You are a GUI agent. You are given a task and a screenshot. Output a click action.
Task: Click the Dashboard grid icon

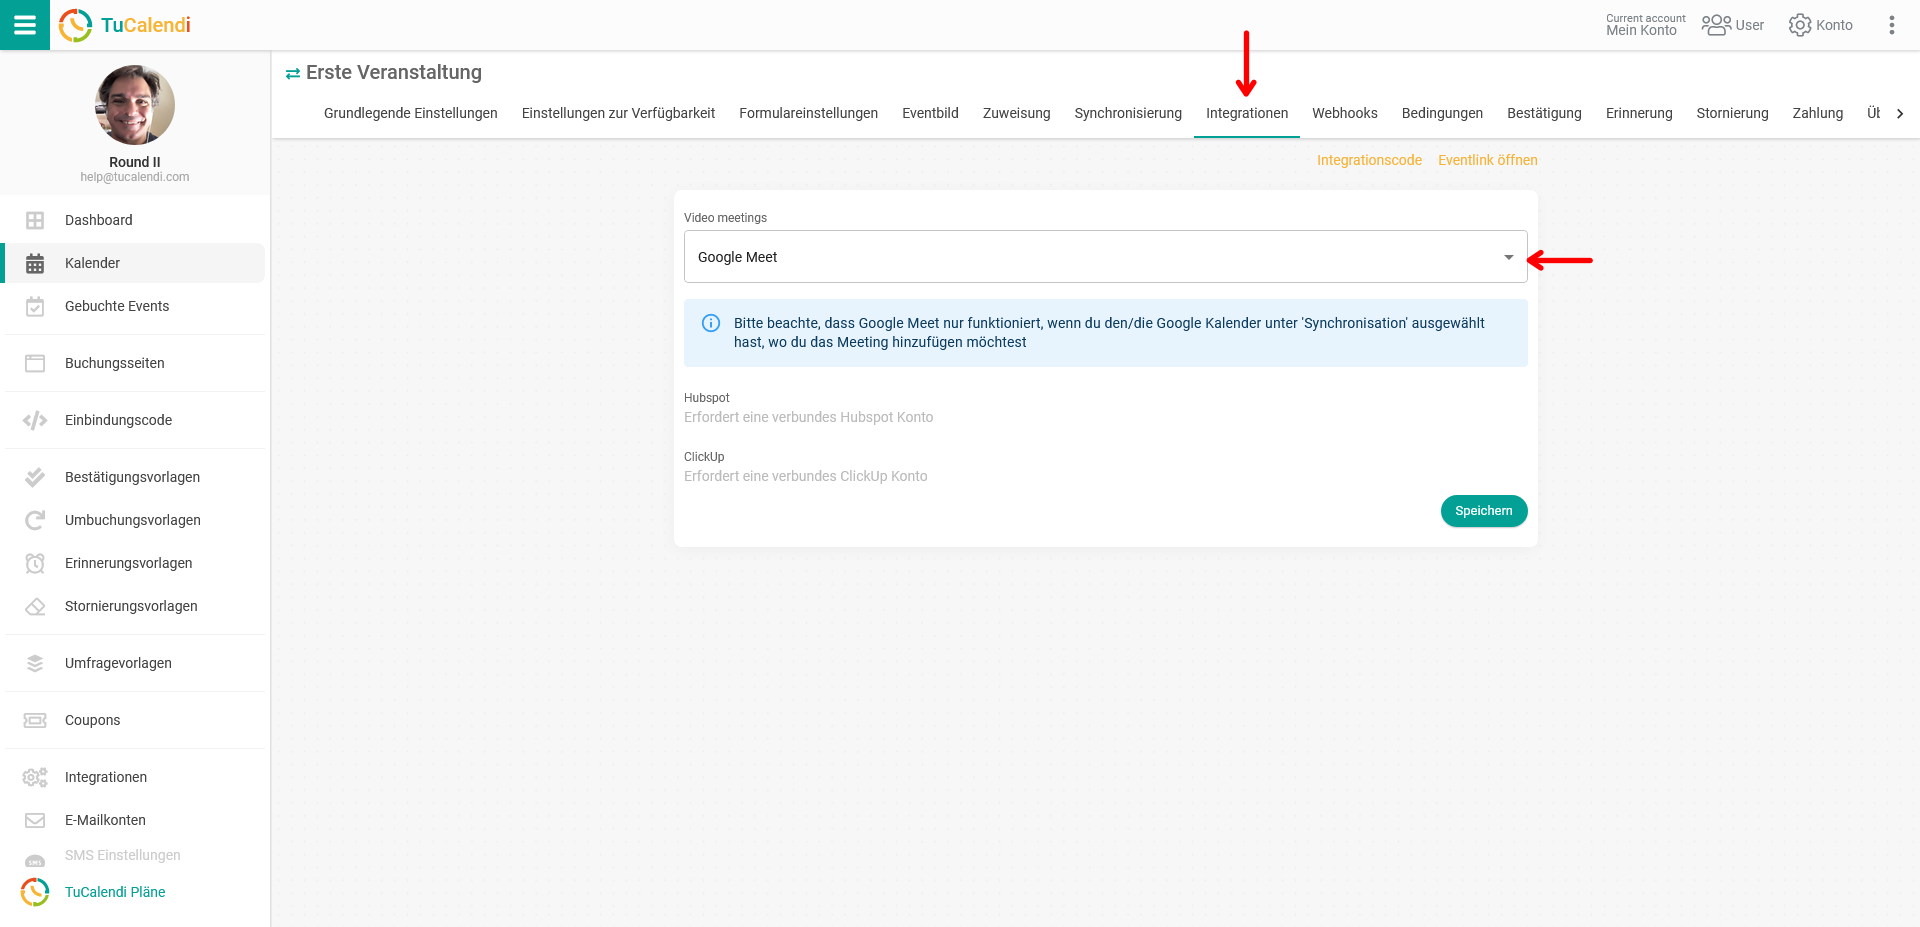[x=35, y=220]
